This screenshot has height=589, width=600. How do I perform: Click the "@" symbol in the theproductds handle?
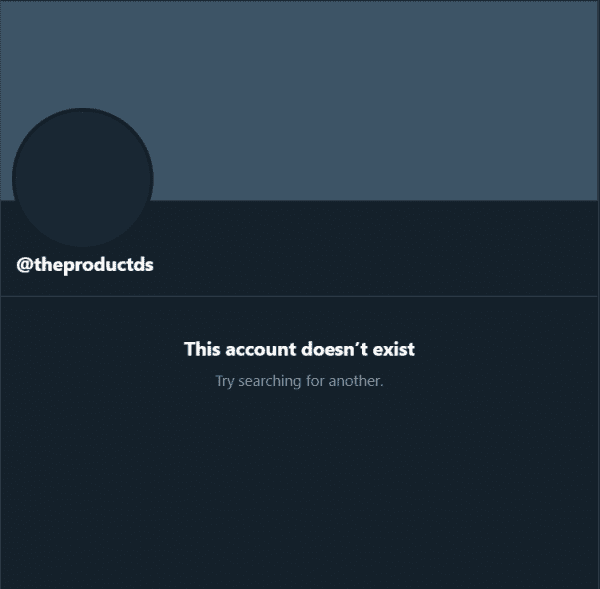point(25,265)
